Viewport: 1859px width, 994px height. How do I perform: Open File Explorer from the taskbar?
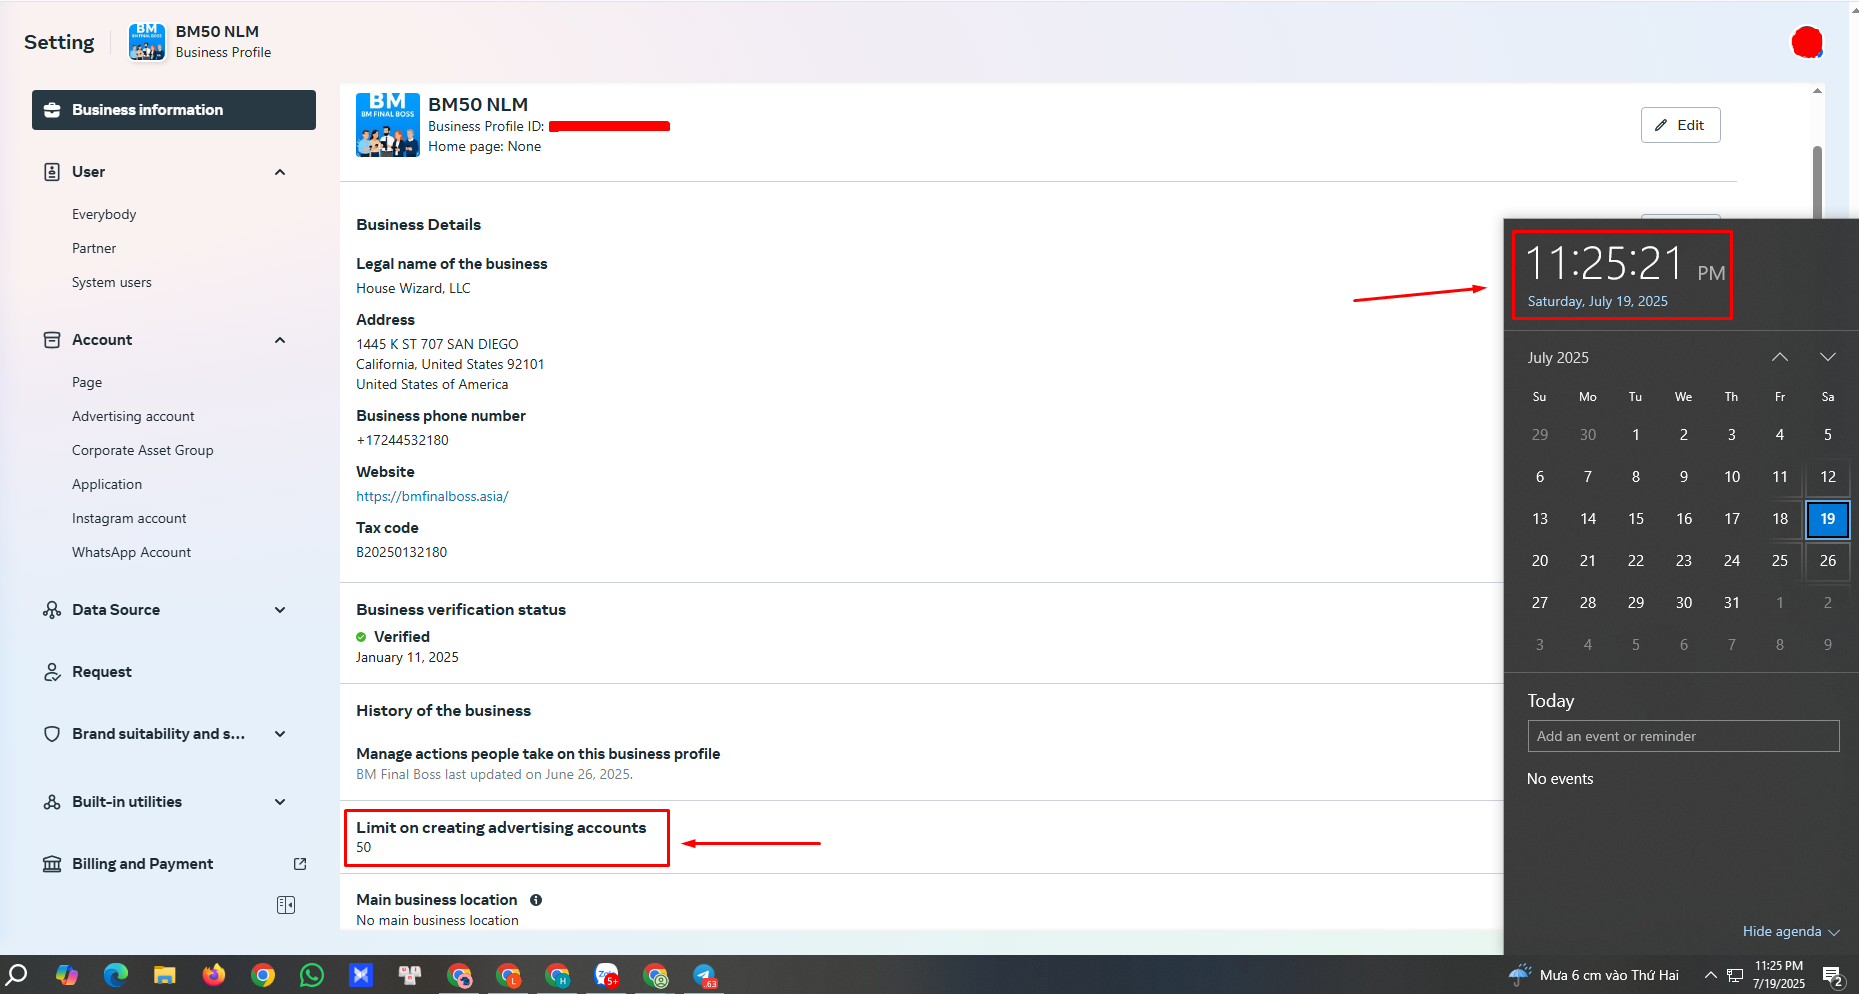tap(165, 975)
